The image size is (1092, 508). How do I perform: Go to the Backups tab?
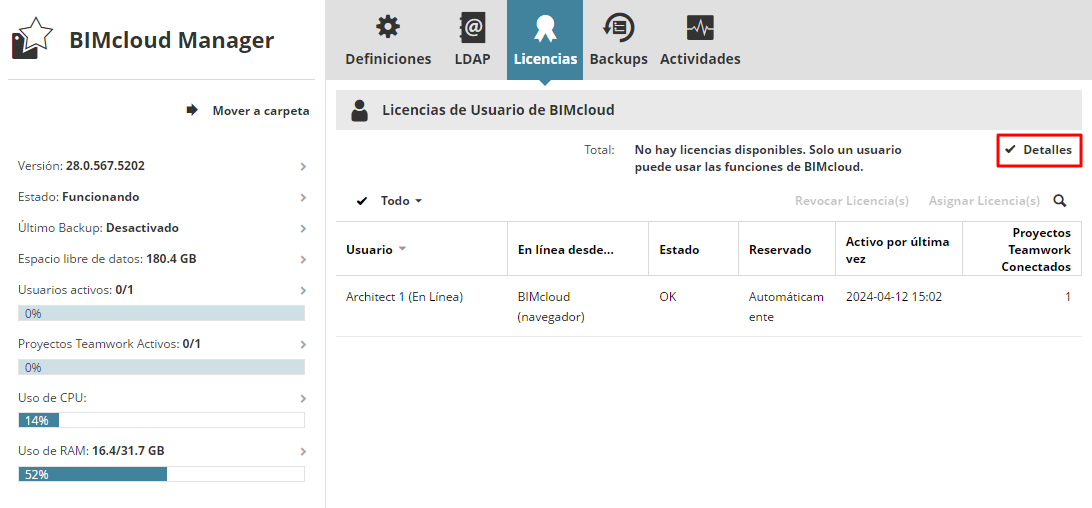tap(618, 40)
